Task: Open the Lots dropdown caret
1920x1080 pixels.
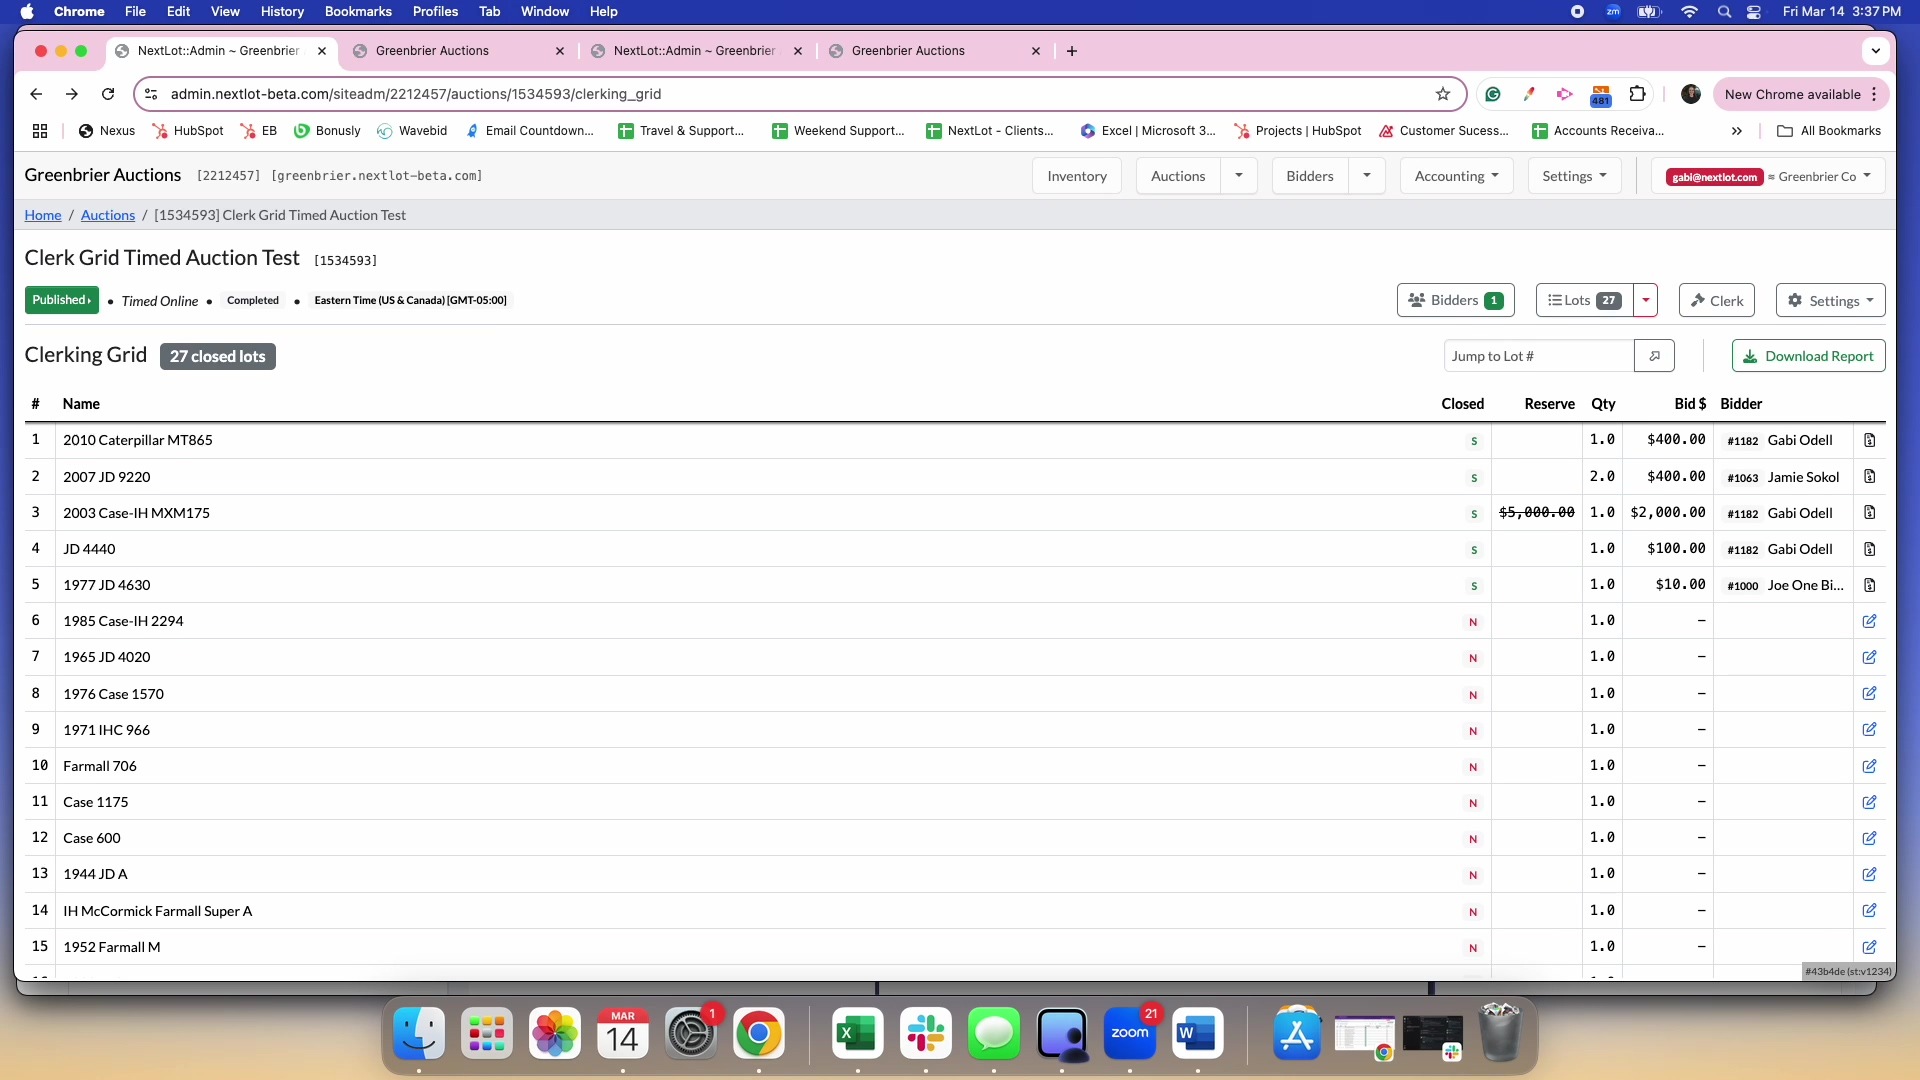Action: point(1645,300)
